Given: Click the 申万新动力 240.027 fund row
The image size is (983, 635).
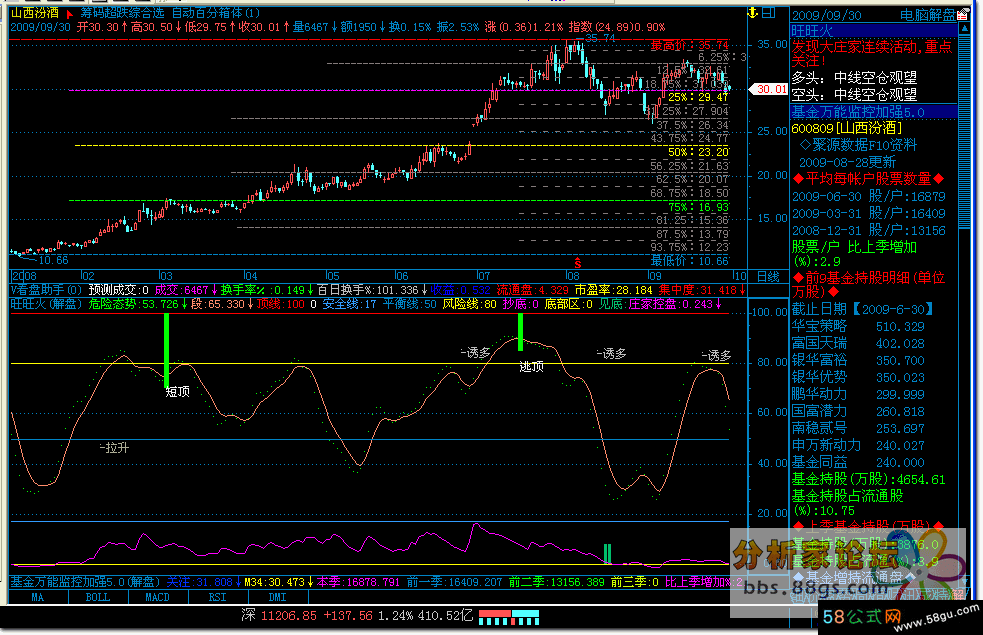Looking at the screenshot, I should [x=858, y=445].
